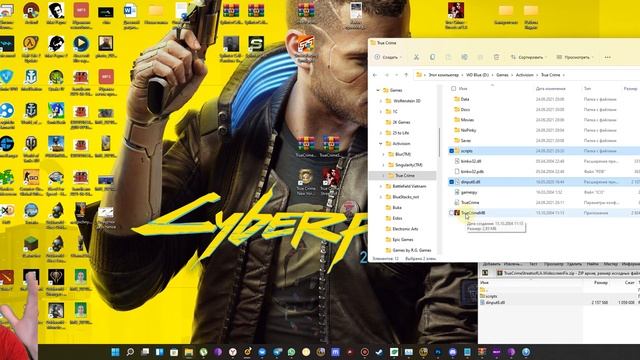Open taskbar Search magnifier

130,352
